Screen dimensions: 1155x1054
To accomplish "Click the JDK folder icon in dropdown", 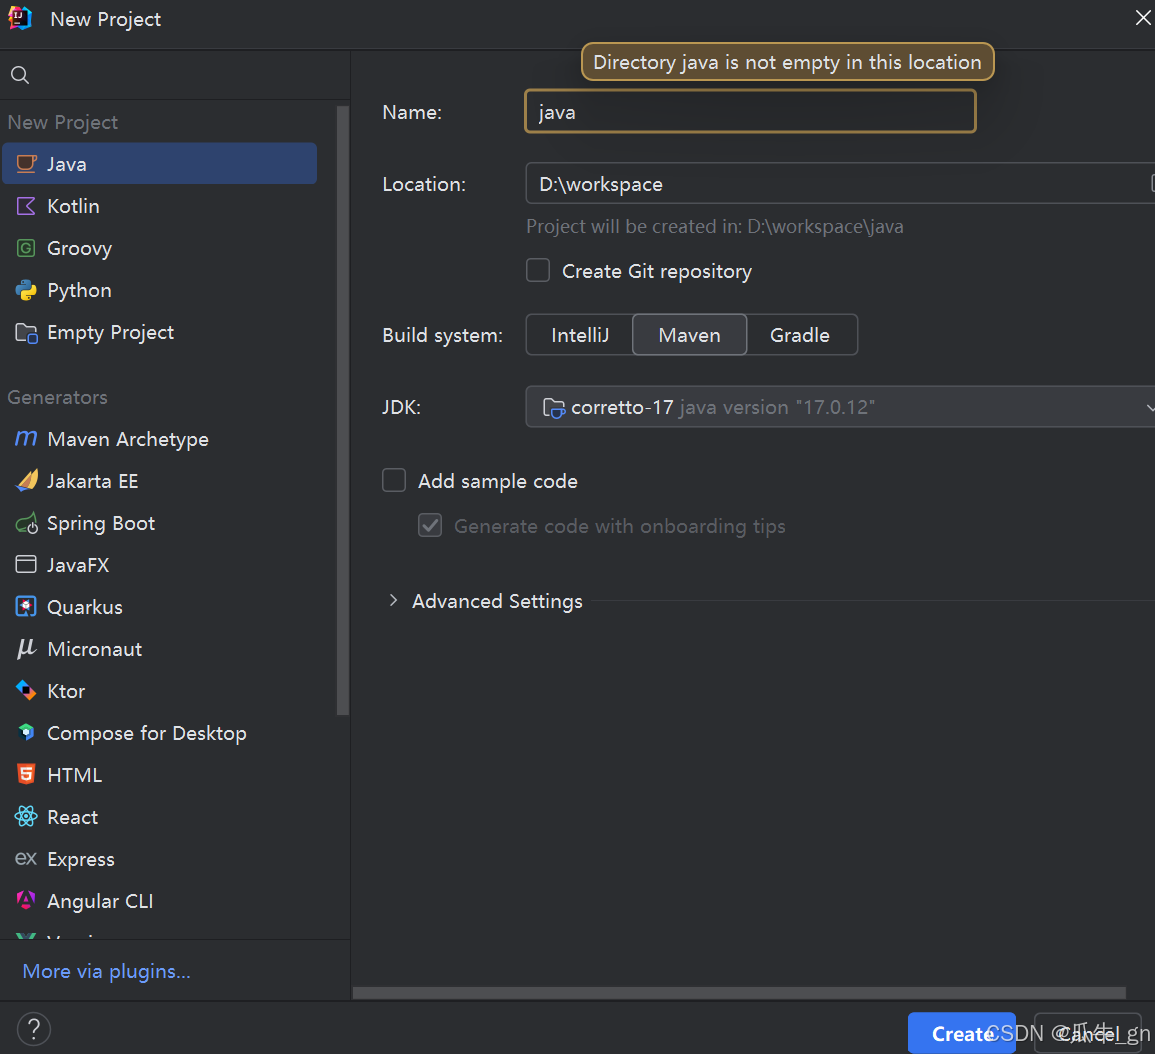I will [x=553, y=407].
